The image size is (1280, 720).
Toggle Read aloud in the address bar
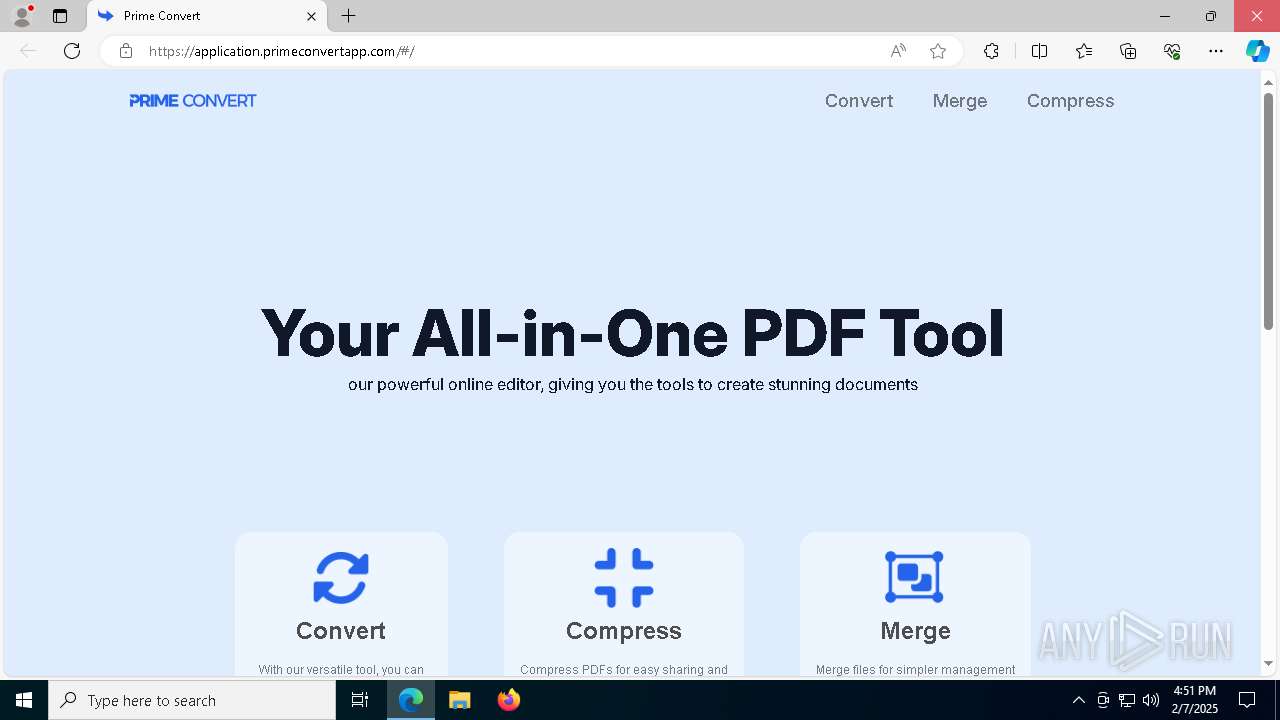pos(898,51)
